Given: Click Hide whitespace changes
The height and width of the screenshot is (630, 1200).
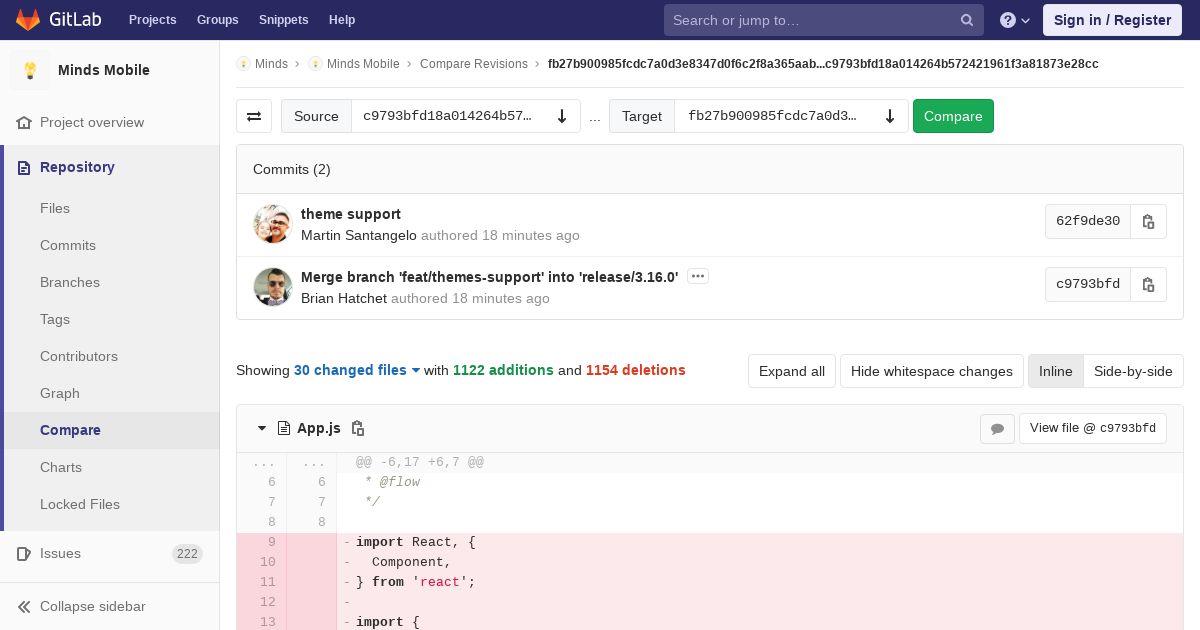Looking at the screenshot, I should tap(932, 371).
